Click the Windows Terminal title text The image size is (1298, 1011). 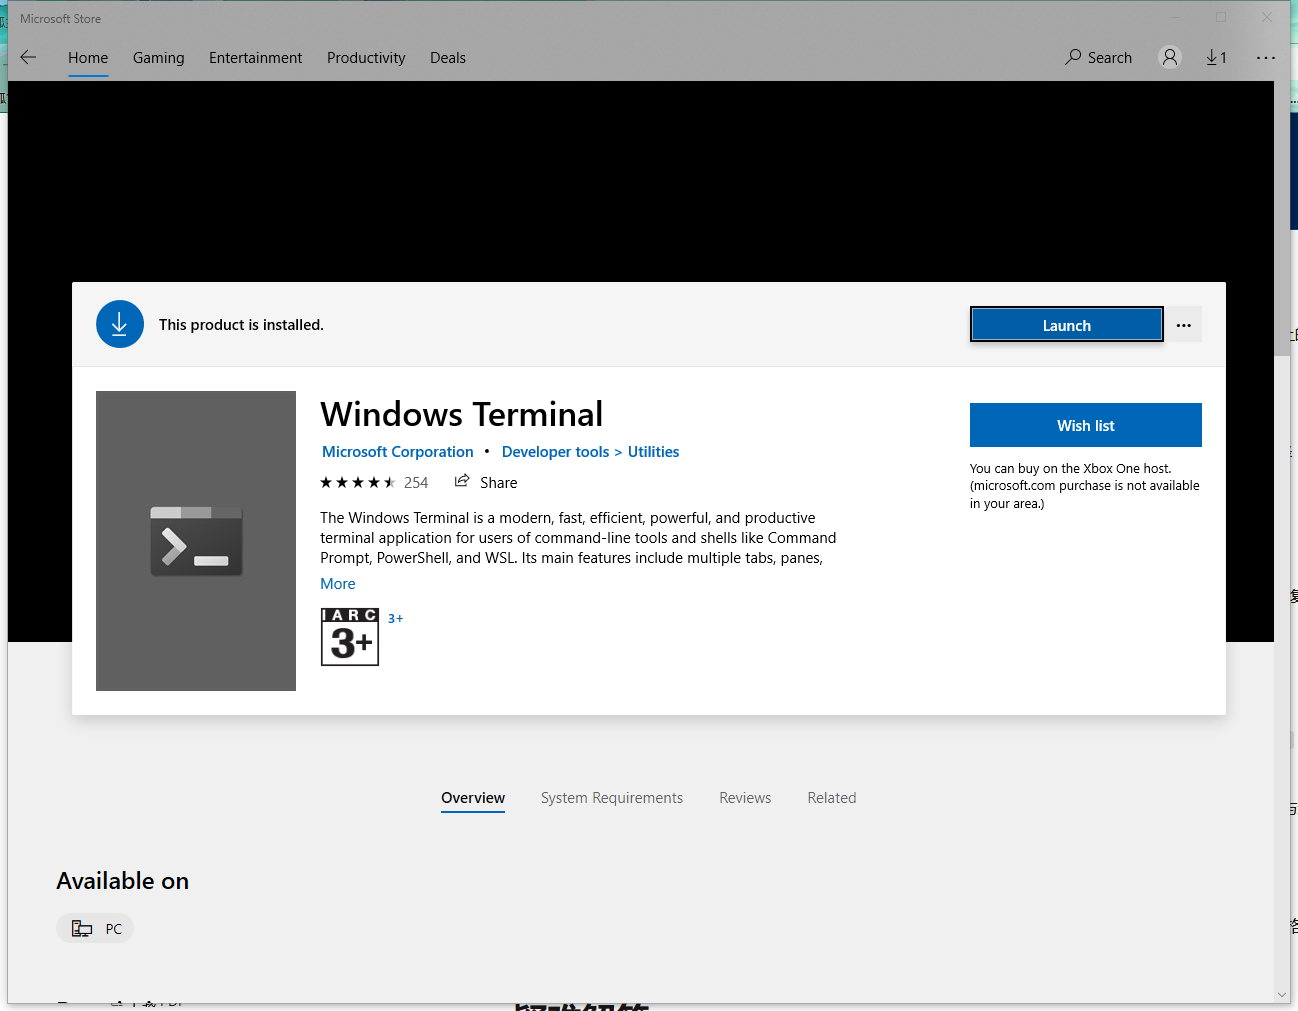point(462,414)
